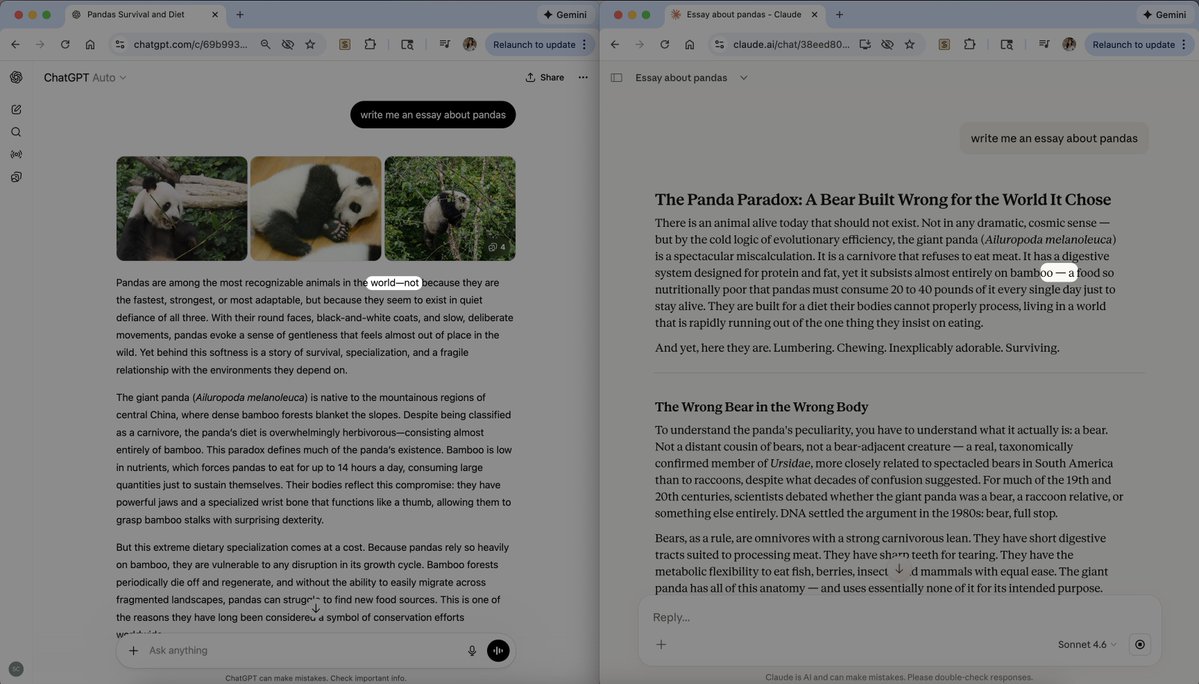
Task: Expand the 'Essay about pandas' chat title dropdown
Action: tap(743, 77)
